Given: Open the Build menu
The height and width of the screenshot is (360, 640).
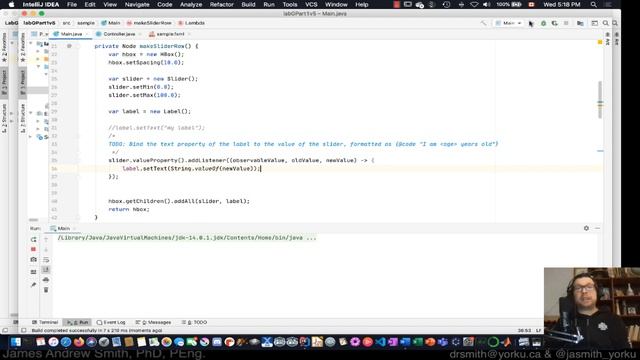Looking at the screenshot, I should [x=248, y=4].
